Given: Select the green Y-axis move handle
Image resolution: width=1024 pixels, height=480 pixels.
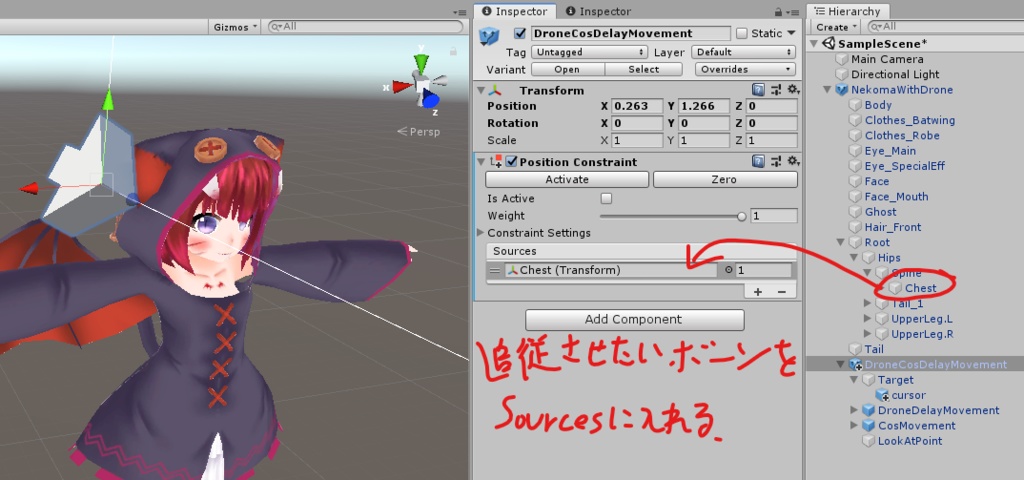Looking at the screenshot, I should (x=108, y=100).
